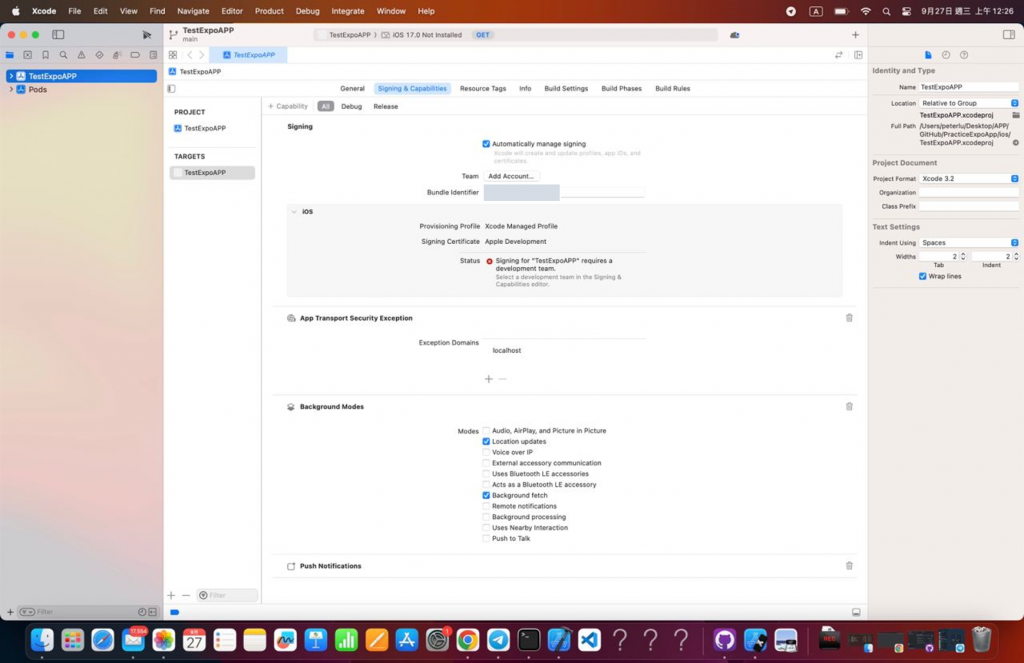Select TestExpoAPP under TARGETS
The width and height of the screenshot is (1024, 663).
pos(212,172)
